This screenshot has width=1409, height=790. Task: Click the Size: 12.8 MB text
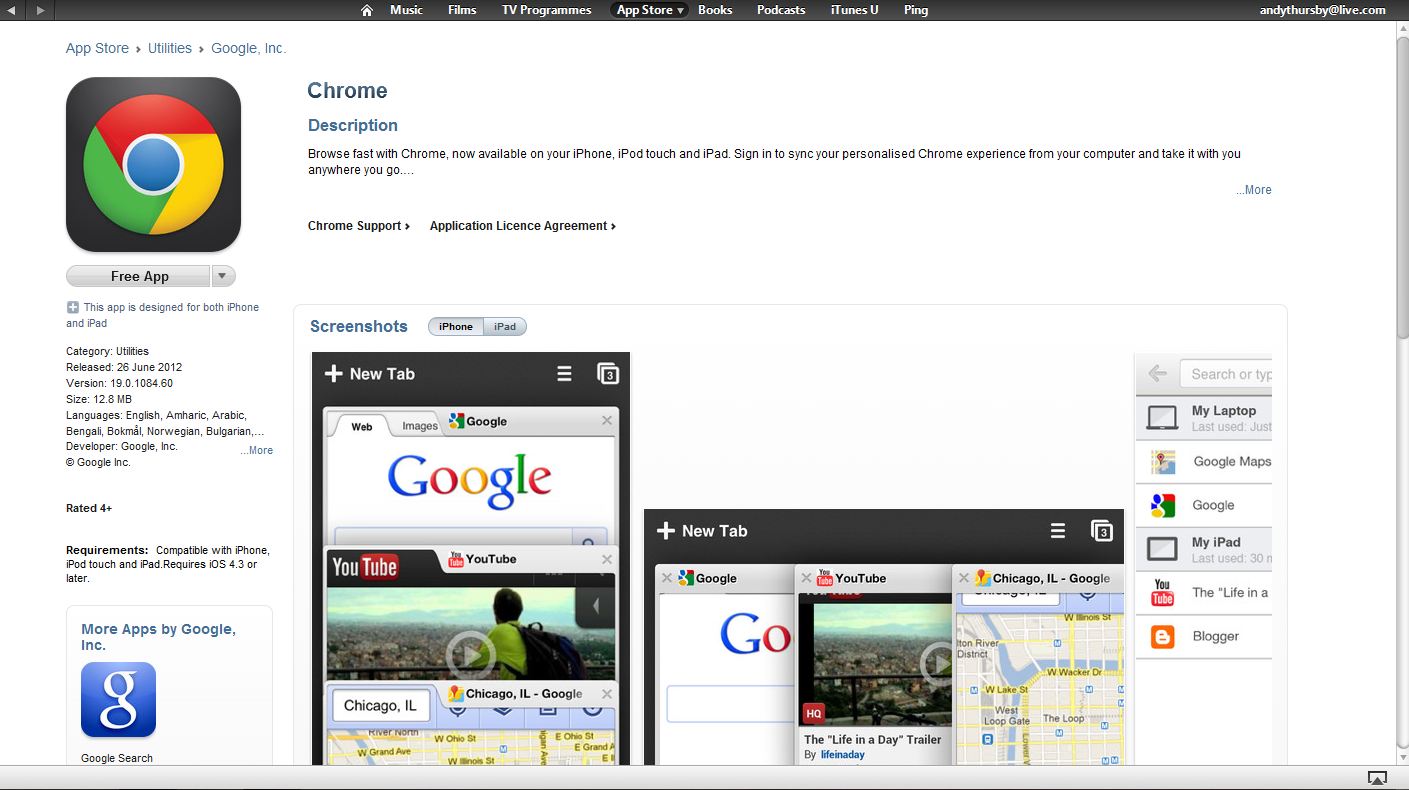(99, 399)
